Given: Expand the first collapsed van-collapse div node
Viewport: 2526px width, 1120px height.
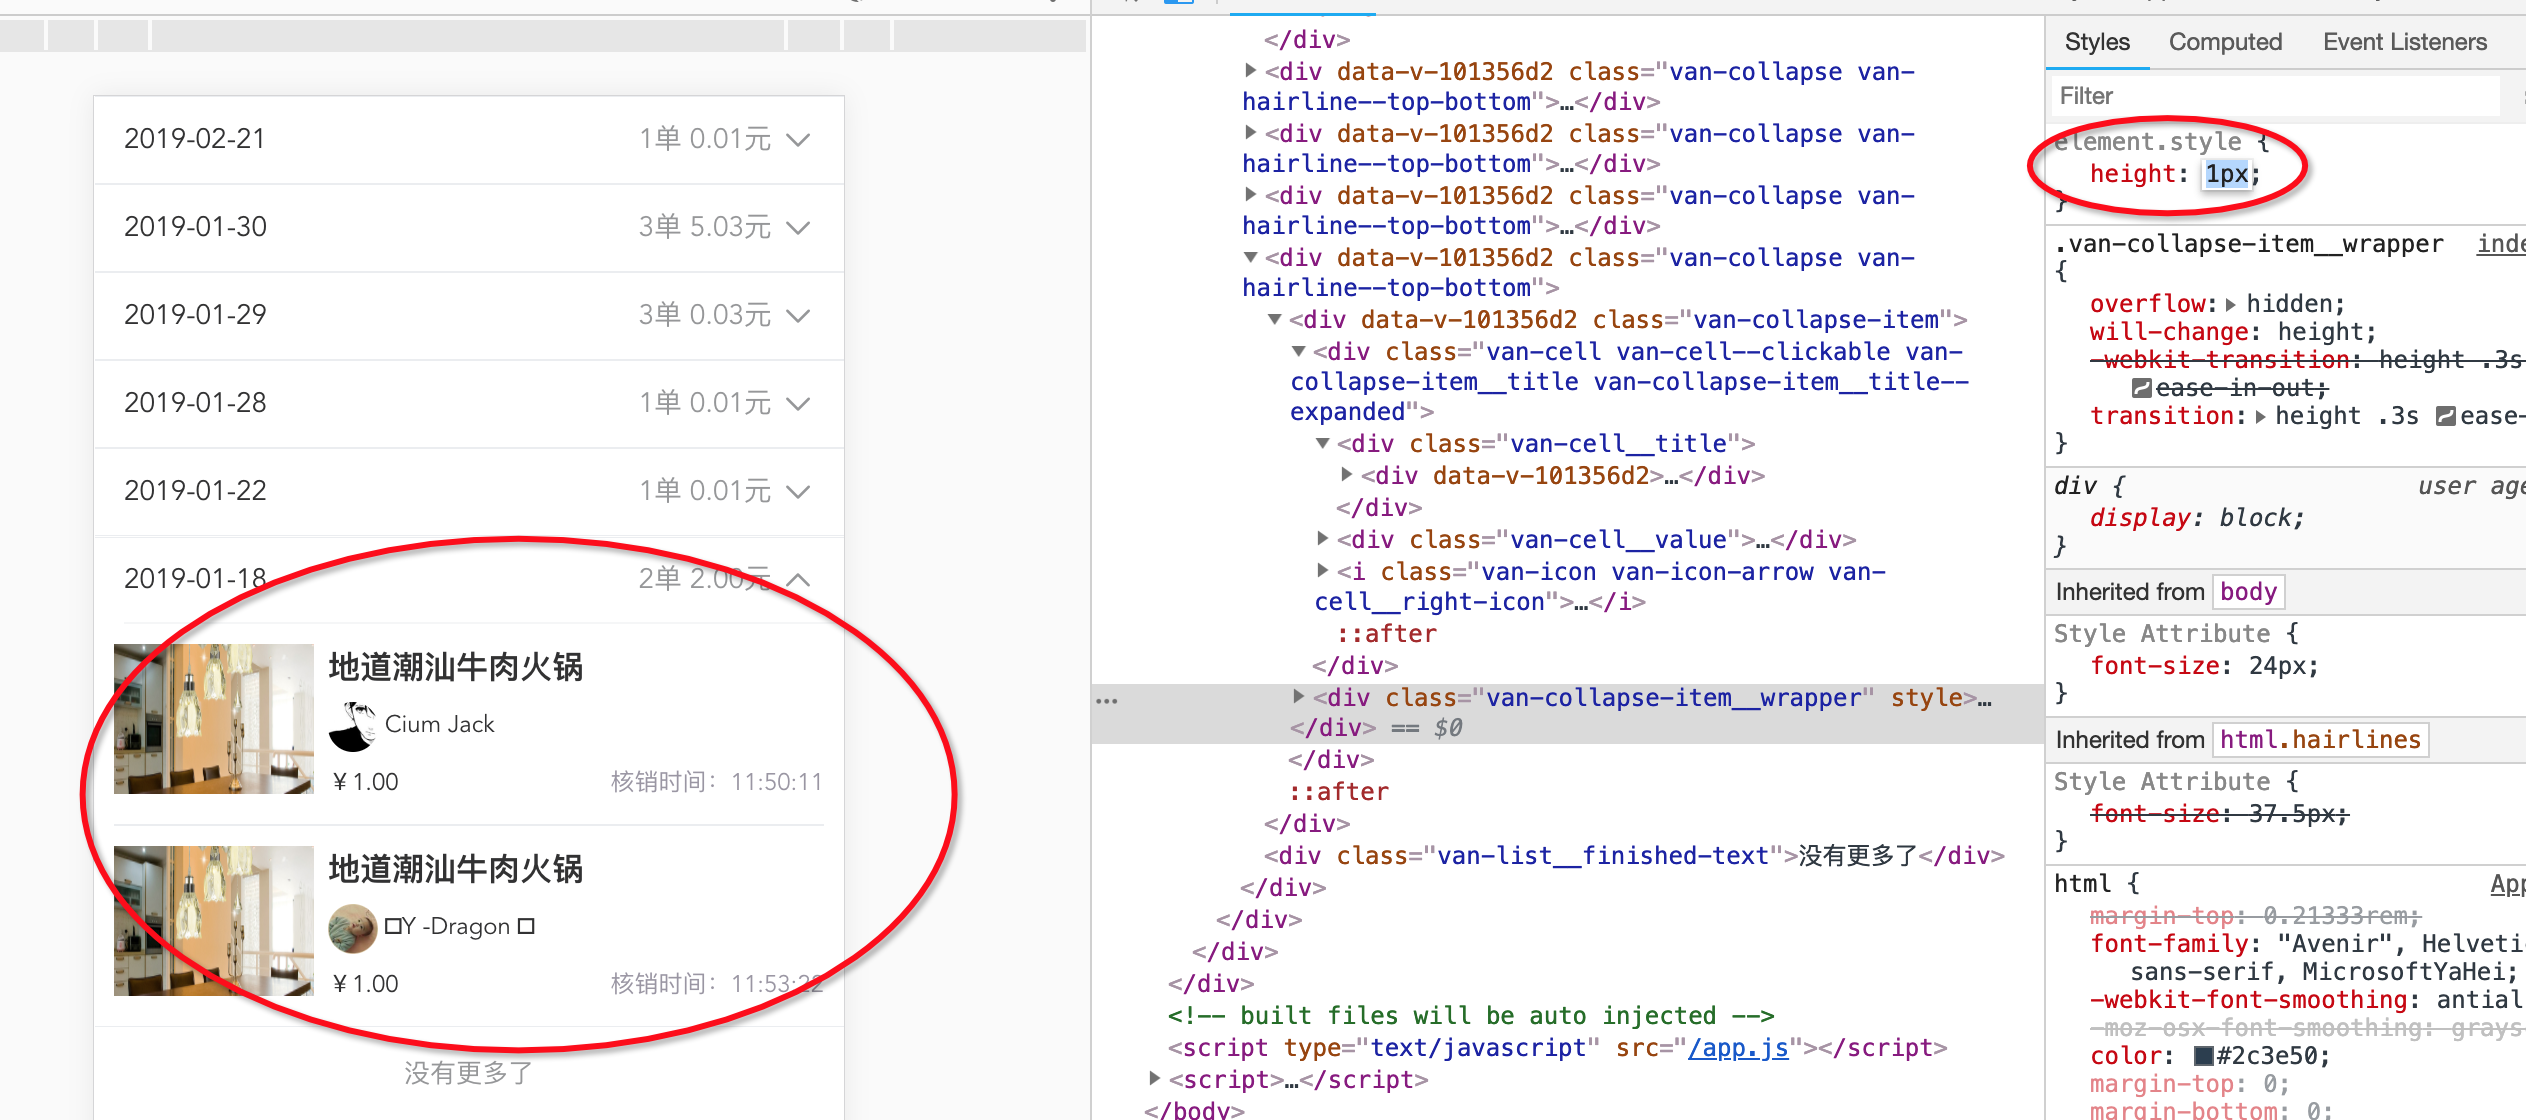Looking at the screenshot, I should [1250, 71].
